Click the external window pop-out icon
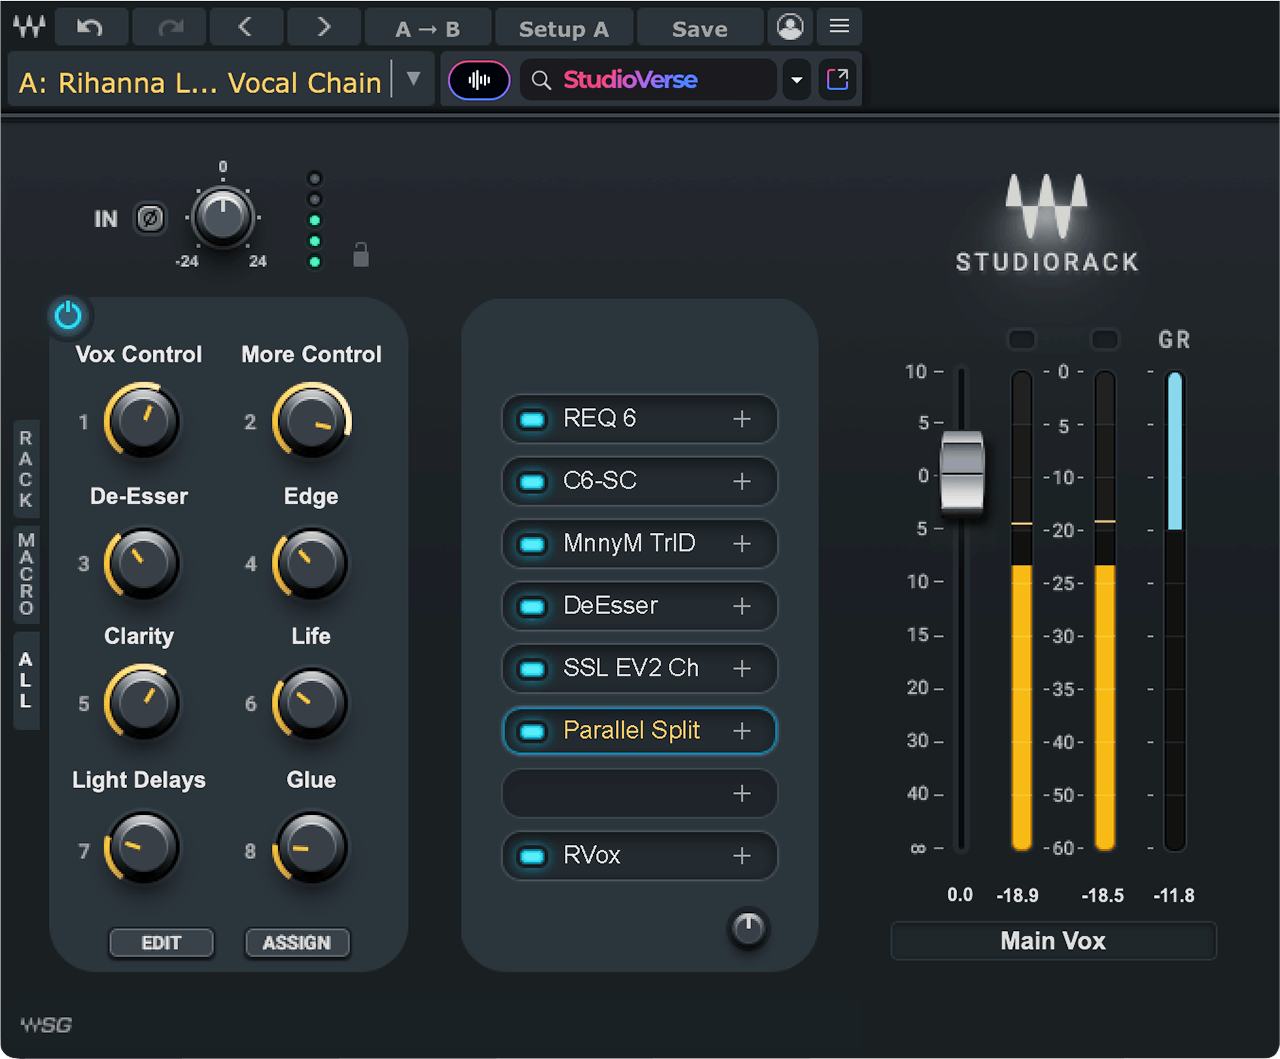The width and height of the screenshot is (1280, 1059). 838,79
